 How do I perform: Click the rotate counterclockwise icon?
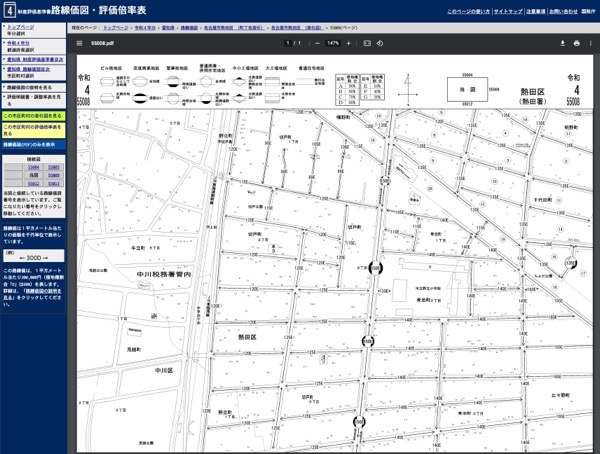click(x=380, y=43)
